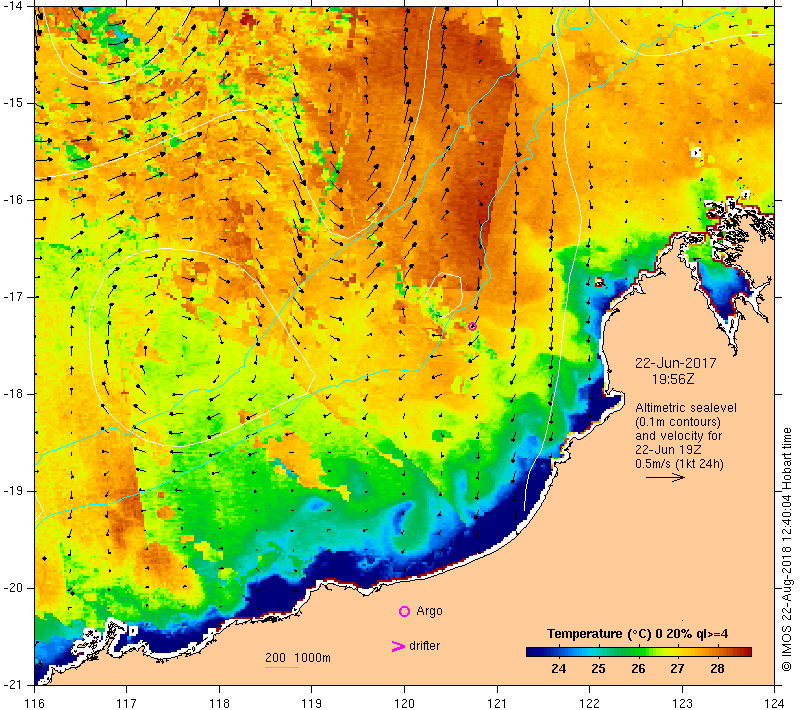Click the magenta drifter legend symbol

(397, 646)
